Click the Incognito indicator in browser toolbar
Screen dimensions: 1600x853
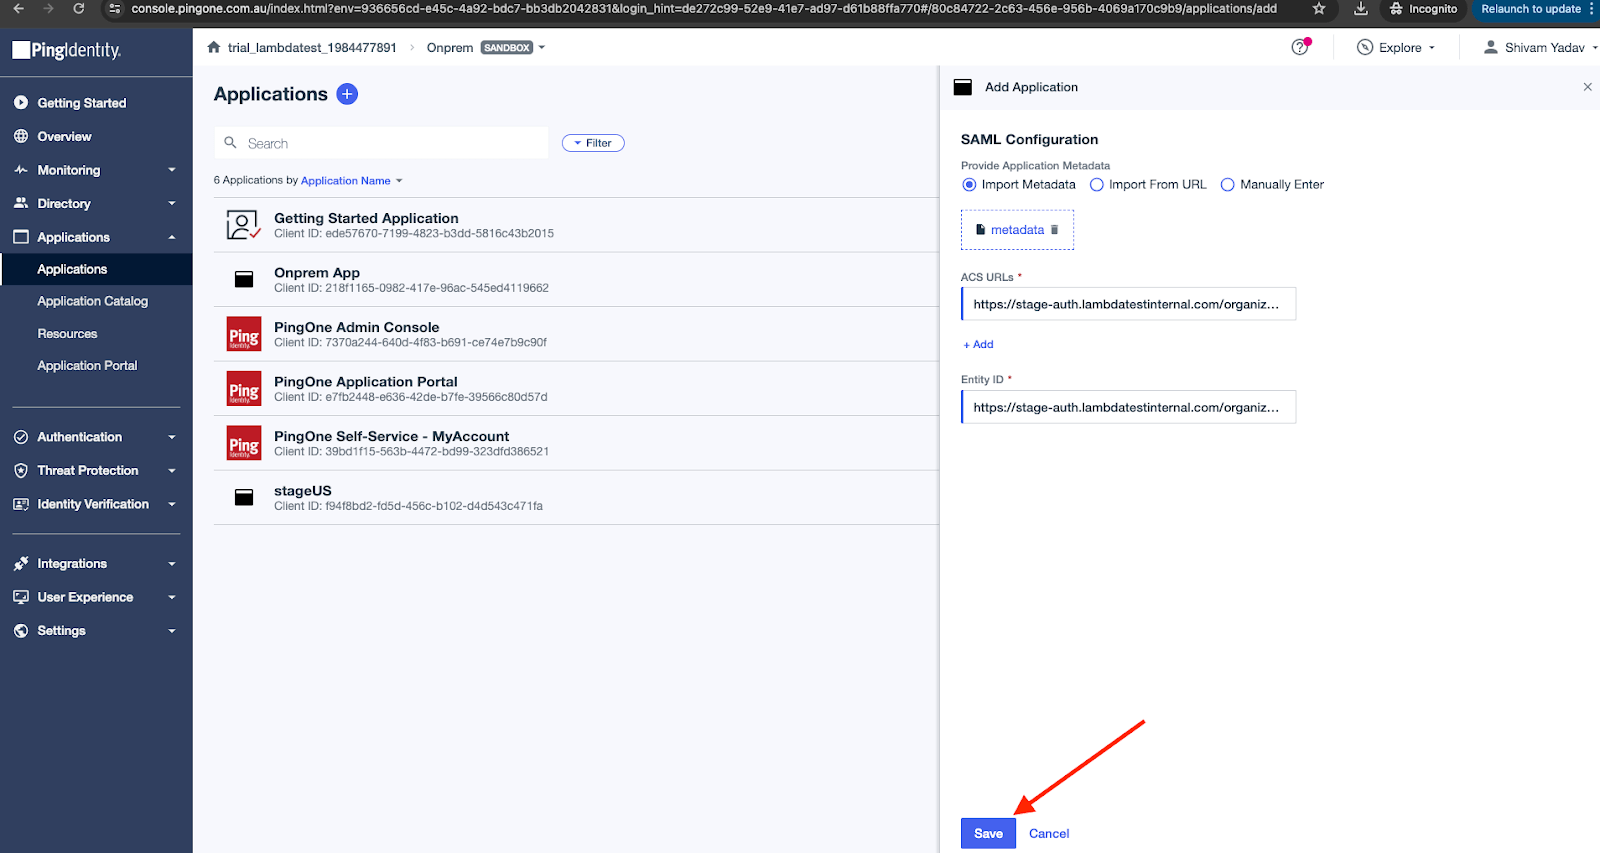pyautogui.click(x=1422, y=9)
